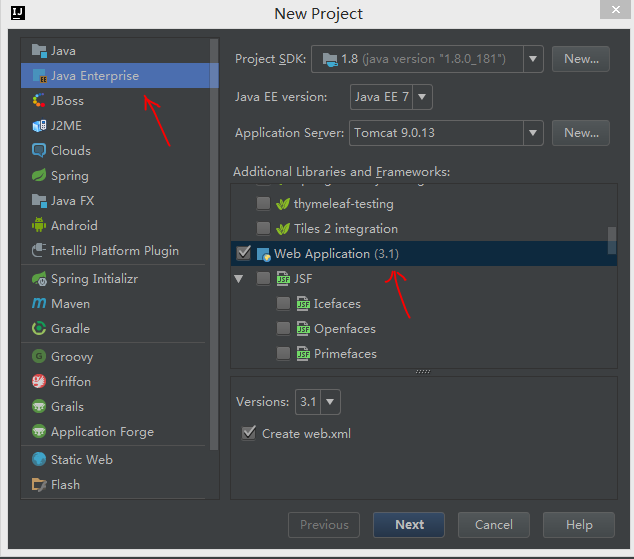Image resolution: width=634 pixels, height=559 pixels.
Task: Select the Flash folder icon
Action: pos(39,484)
